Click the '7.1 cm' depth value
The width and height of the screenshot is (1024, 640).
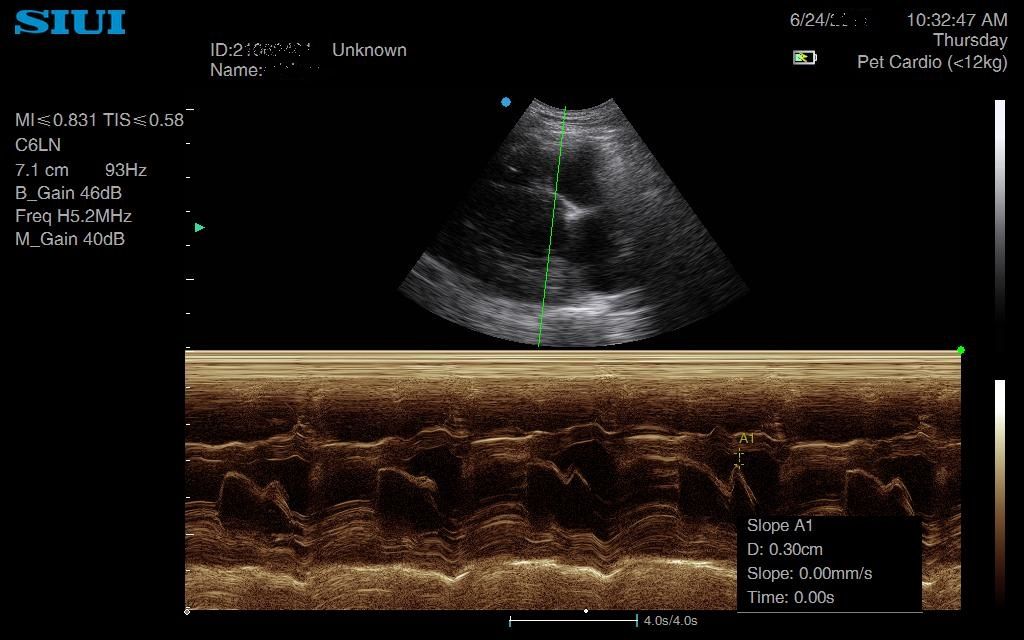coord(42,170)
